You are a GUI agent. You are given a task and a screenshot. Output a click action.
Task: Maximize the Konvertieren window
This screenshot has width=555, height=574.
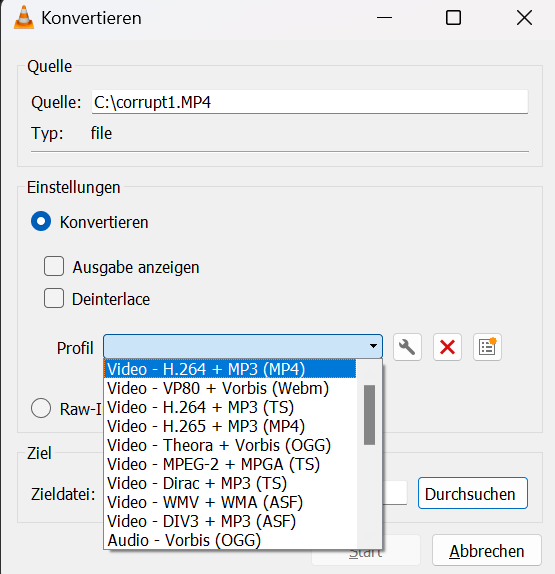point(453,18)
